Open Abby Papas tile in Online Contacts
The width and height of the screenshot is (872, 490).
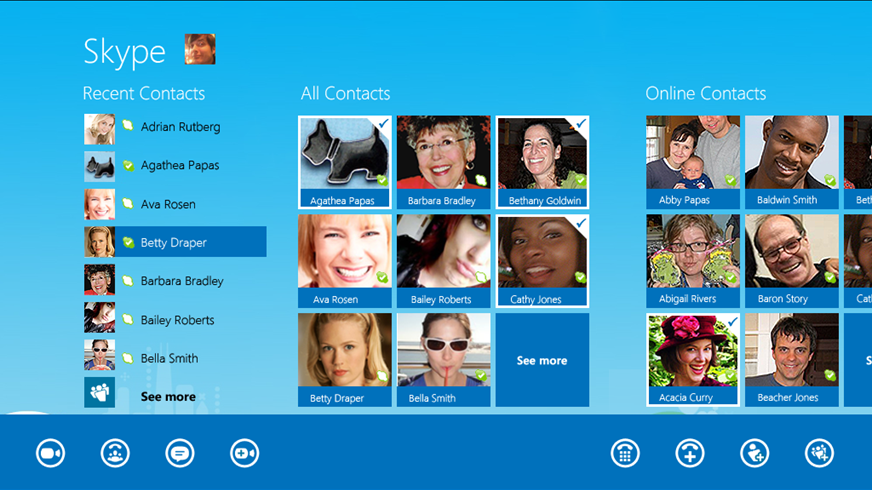coord(693,162)
